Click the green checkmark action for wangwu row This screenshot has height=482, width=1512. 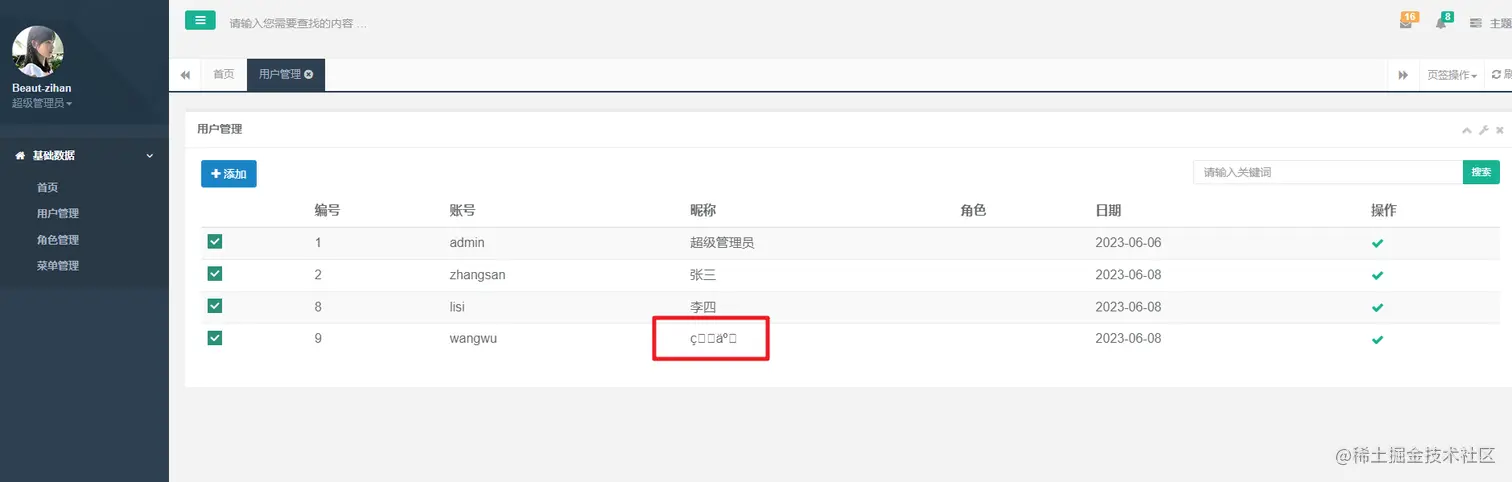(1377, 339)
